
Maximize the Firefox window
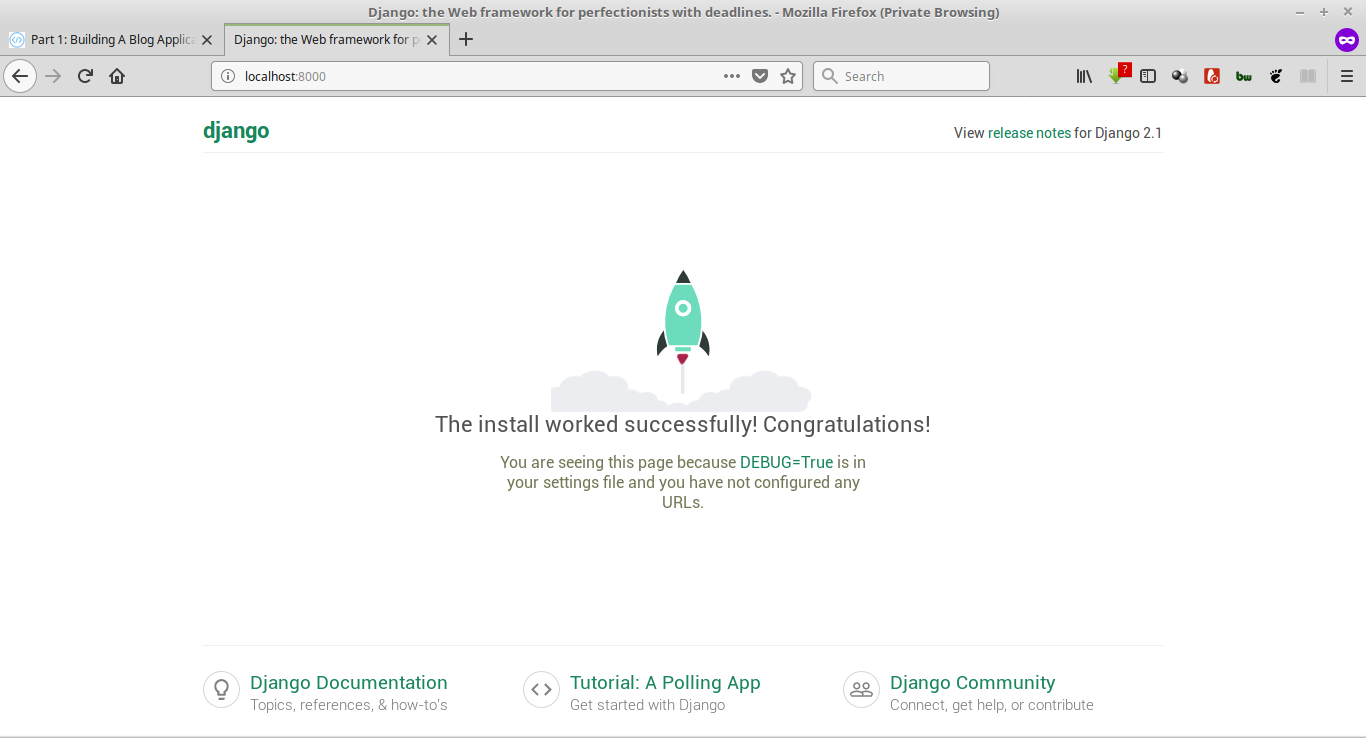click(1324, 12)
